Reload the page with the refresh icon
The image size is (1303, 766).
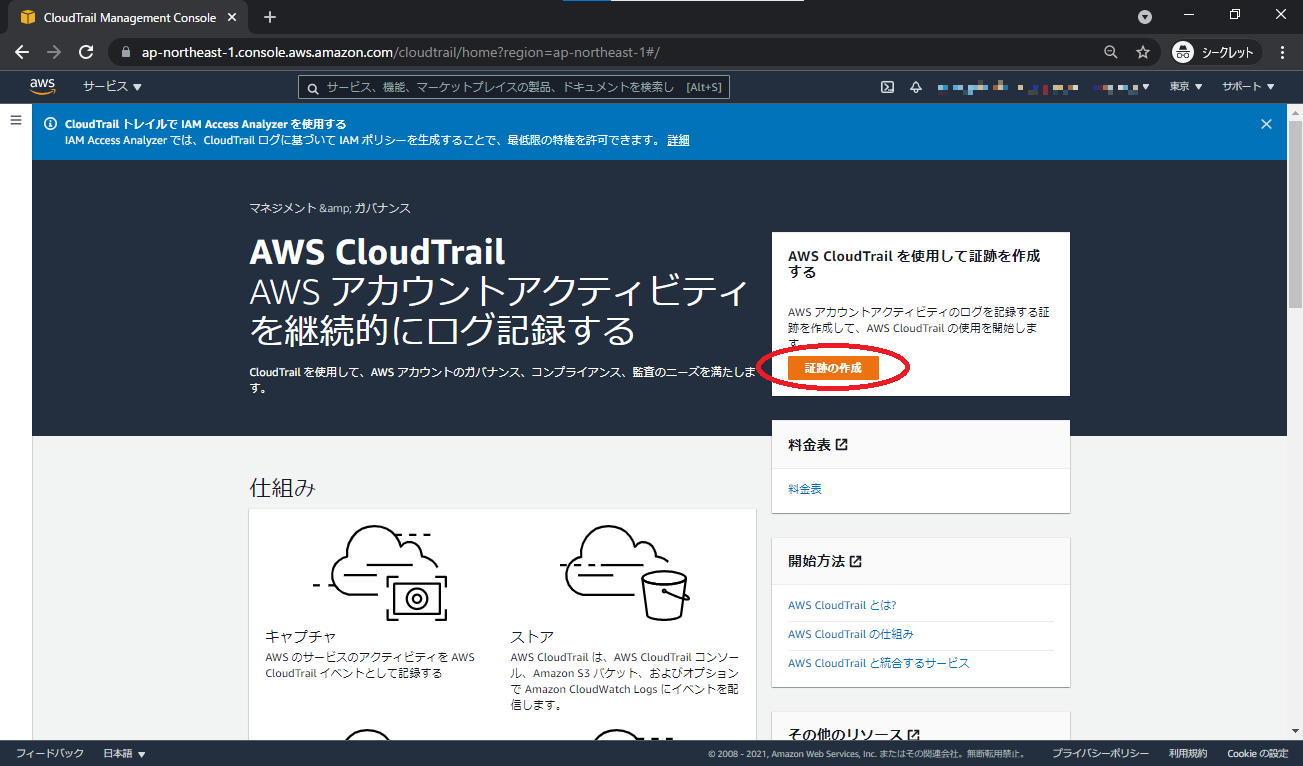click(x=86, y=52)
